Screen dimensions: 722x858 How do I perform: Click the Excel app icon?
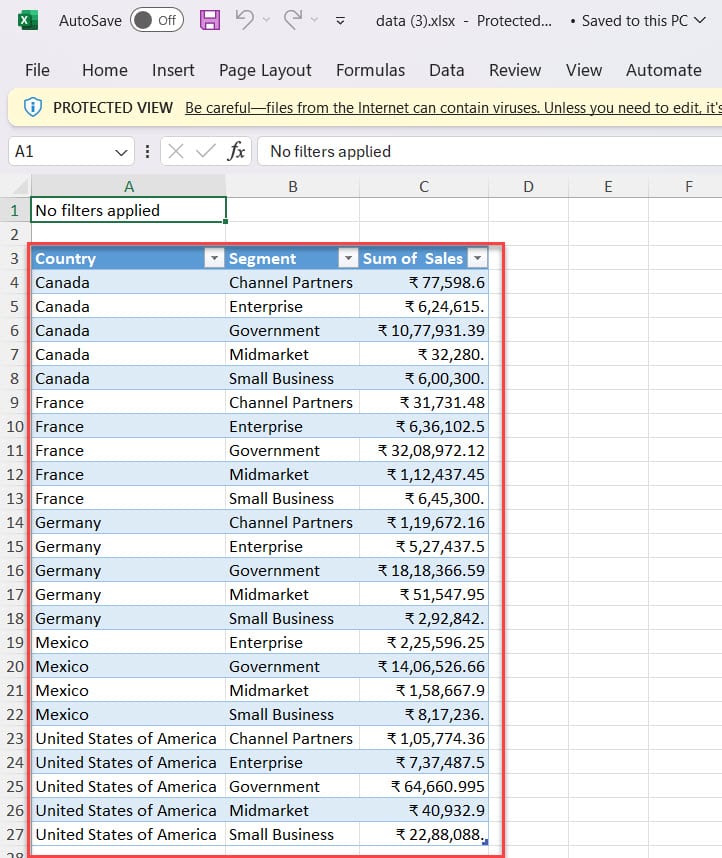(27, 21)
